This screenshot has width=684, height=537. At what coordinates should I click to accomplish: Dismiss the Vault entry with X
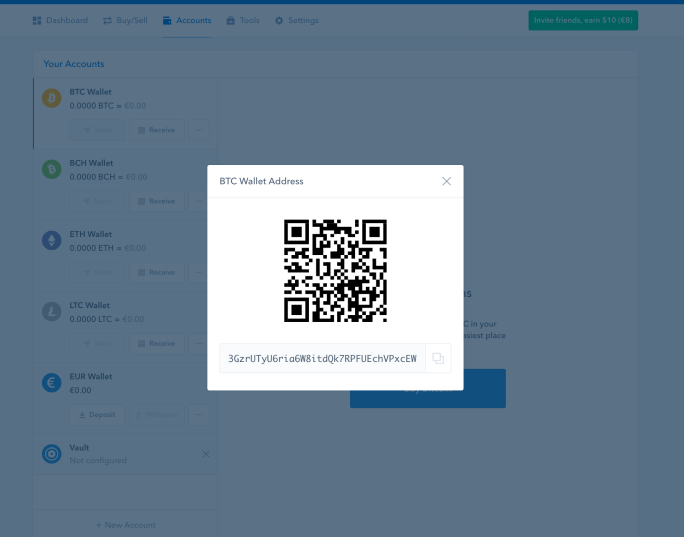(x=206, y=454)
